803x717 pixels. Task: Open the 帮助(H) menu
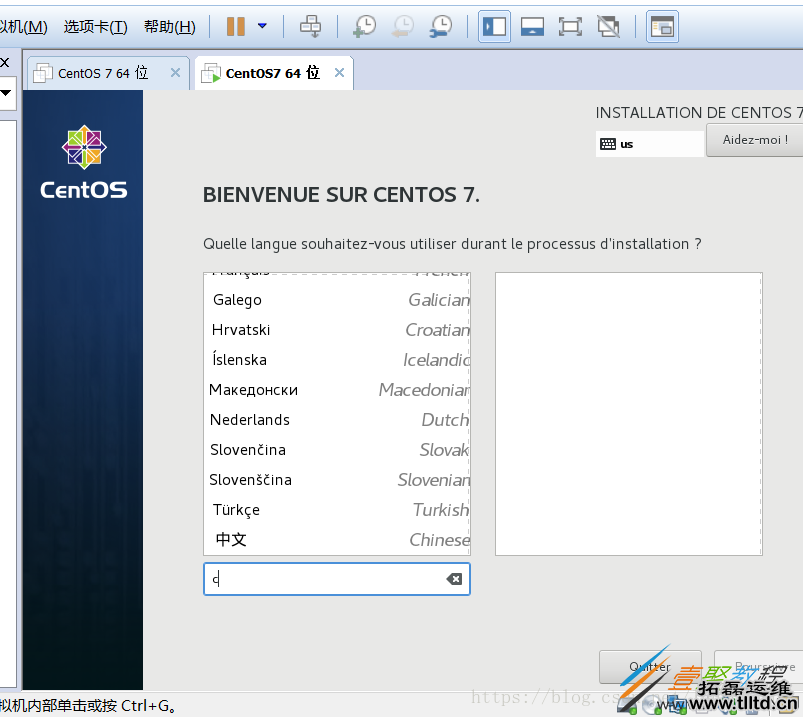point(170,26)
